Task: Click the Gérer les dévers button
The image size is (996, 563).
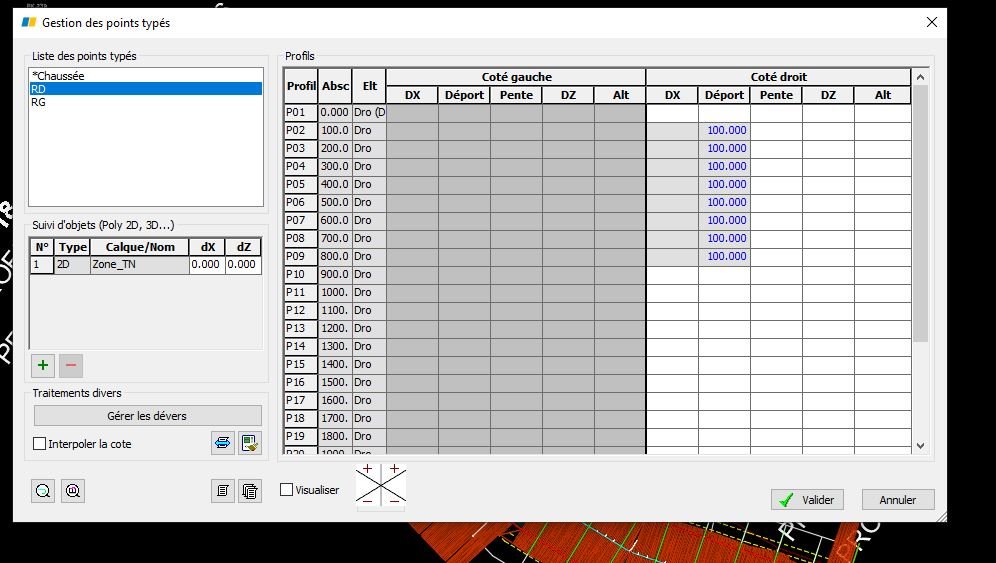Action: [147, 416]
